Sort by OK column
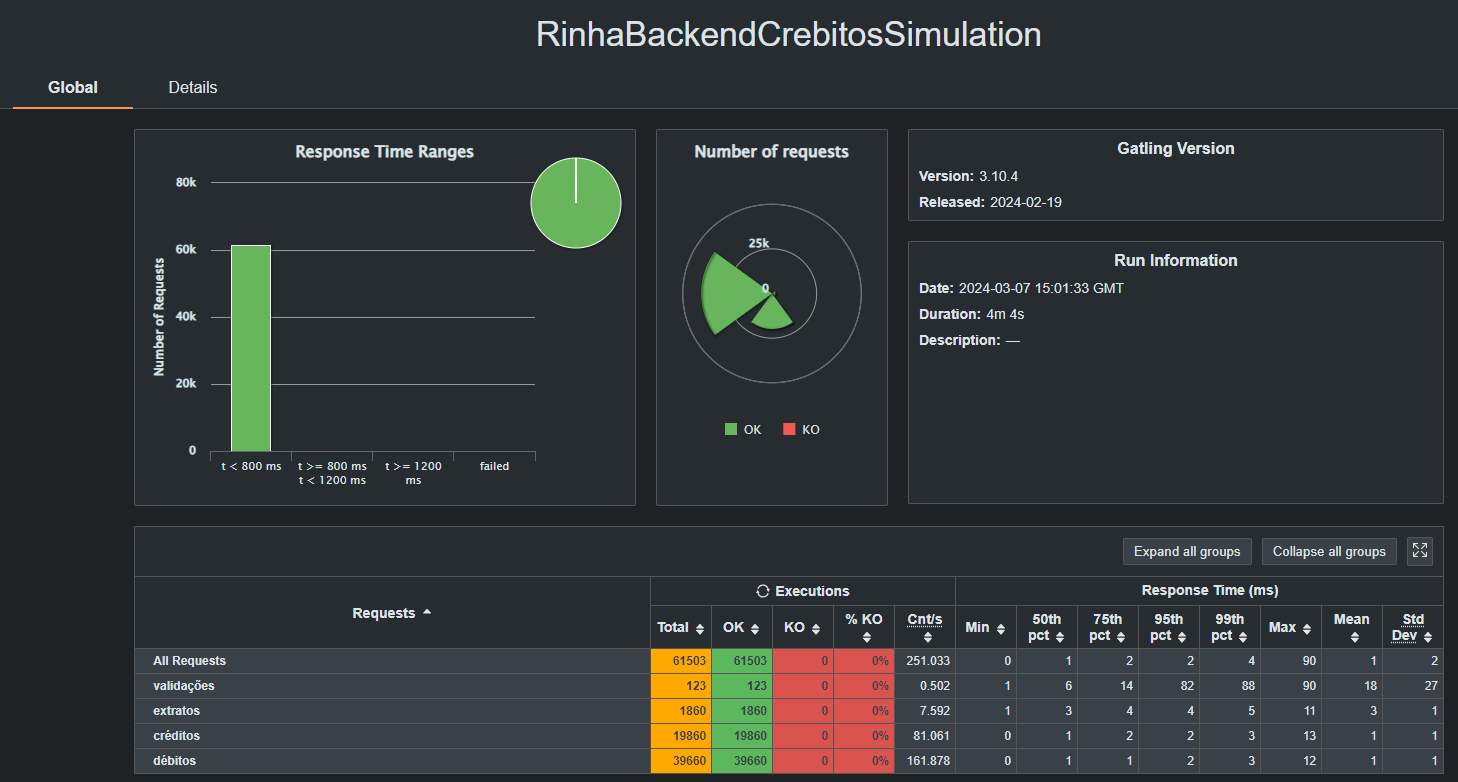 (741, 627)
